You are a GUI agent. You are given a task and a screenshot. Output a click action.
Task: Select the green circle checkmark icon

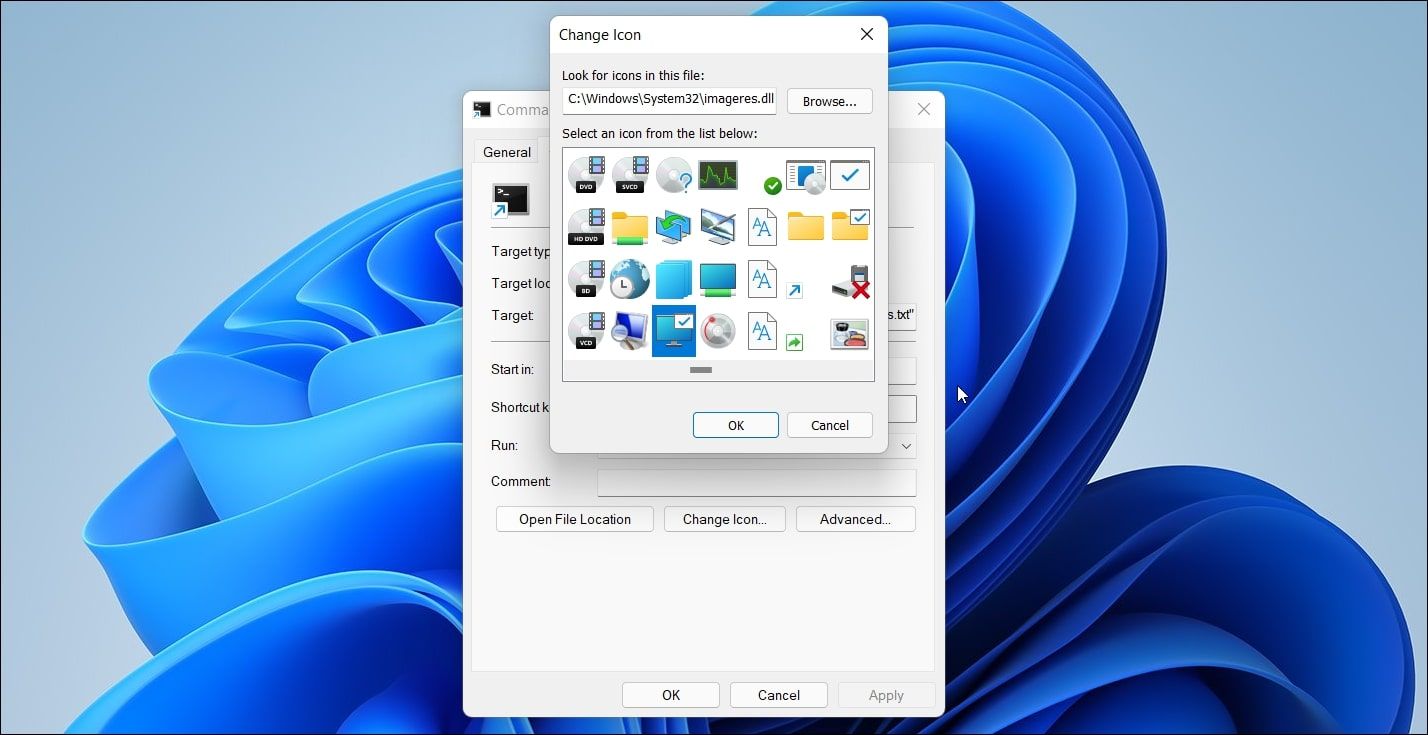tap(772, 185)
